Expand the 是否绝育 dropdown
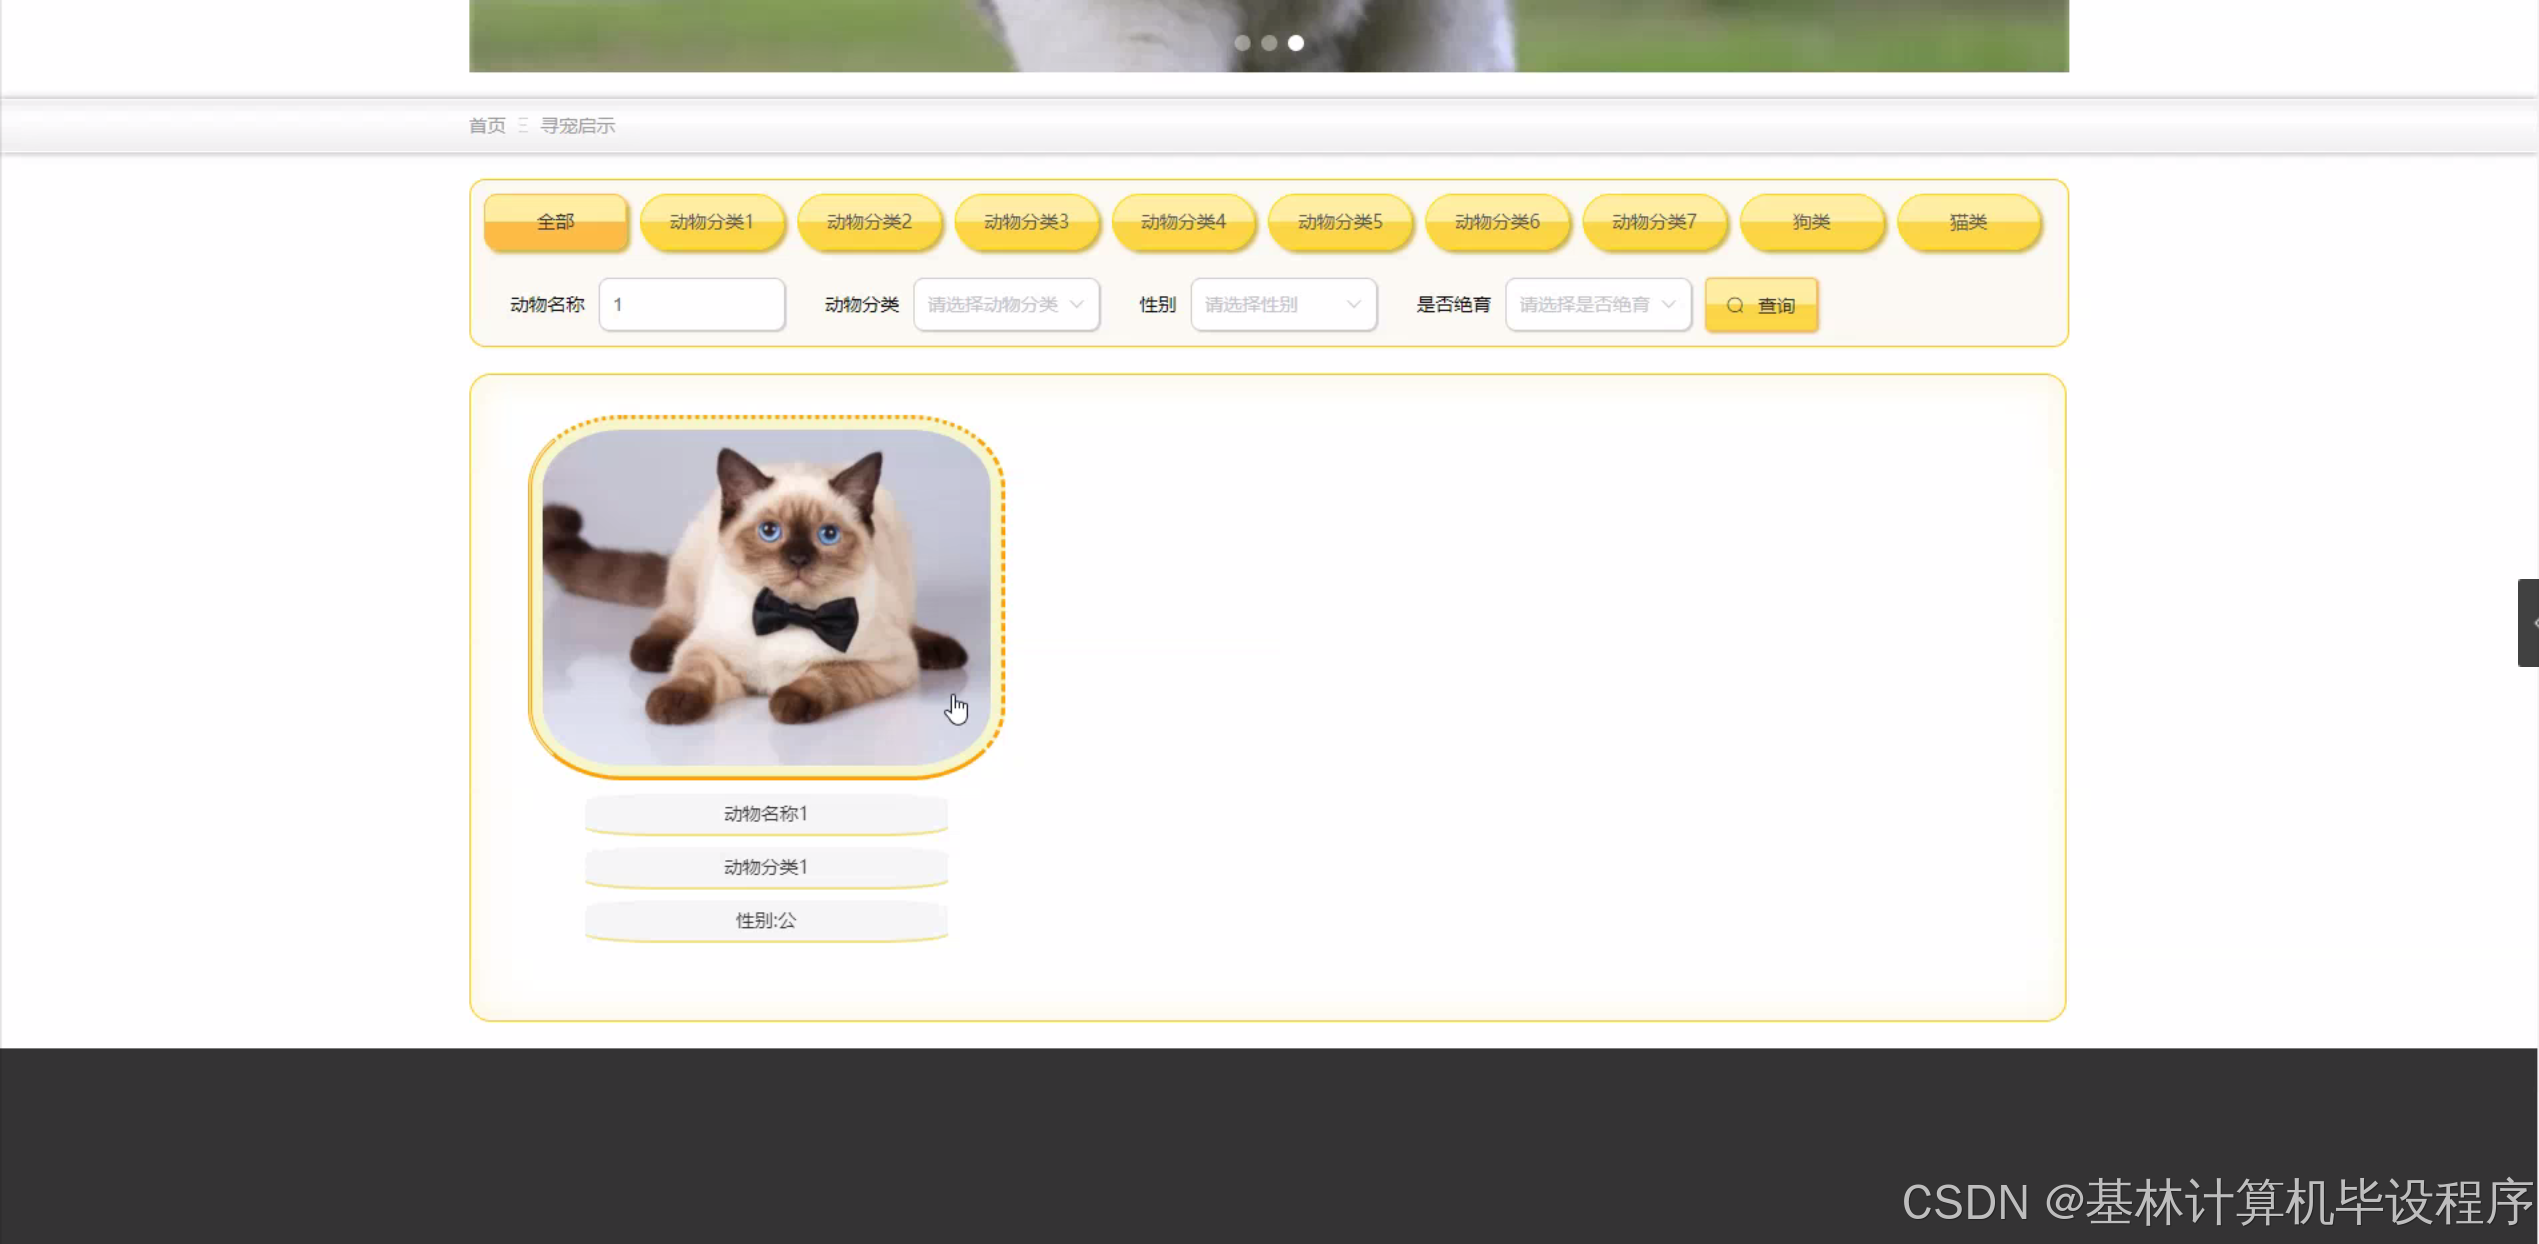 (1597, 304)
